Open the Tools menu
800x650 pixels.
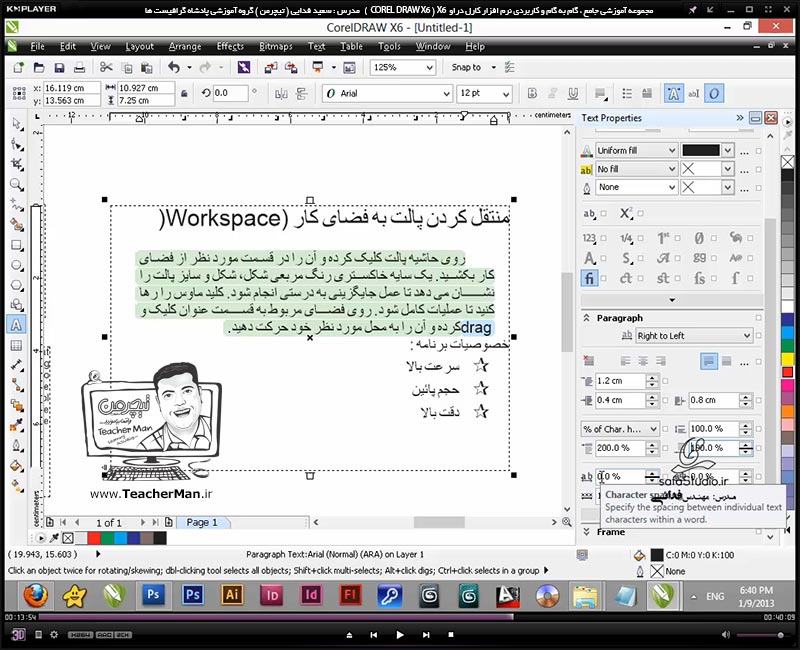coord(389,46)
